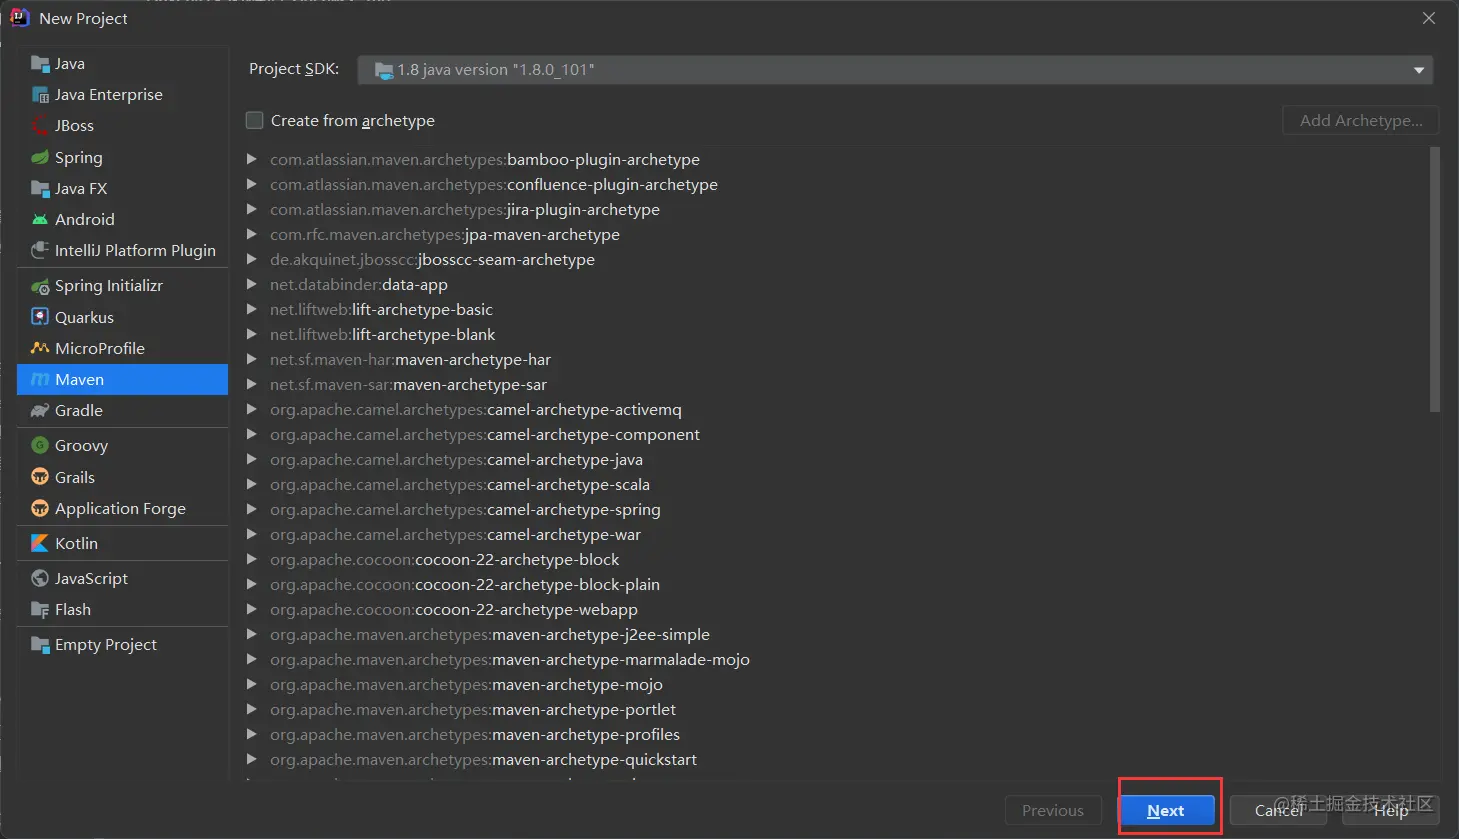Image resolution: width=1459 pixels, height=839 pixels.
Task: Click the Spring leaf icon
Action: pos(40,158)
